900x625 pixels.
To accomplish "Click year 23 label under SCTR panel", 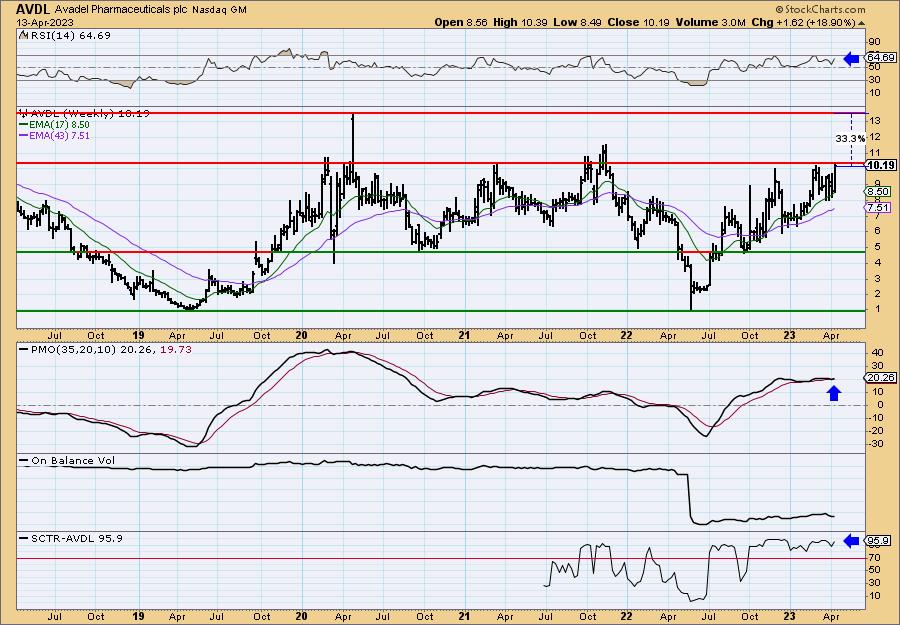I will click(790, 616).
